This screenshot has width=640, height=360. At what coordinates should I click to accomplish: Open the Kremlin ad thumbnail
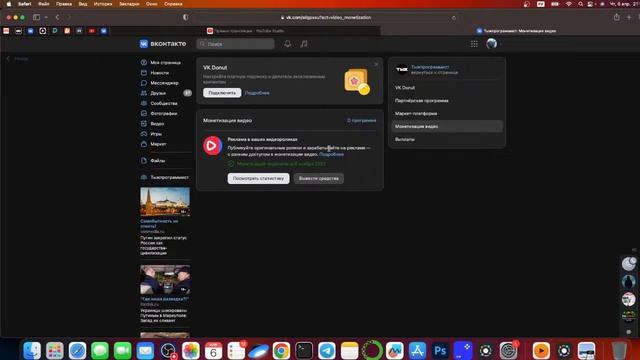pos(165,202)
